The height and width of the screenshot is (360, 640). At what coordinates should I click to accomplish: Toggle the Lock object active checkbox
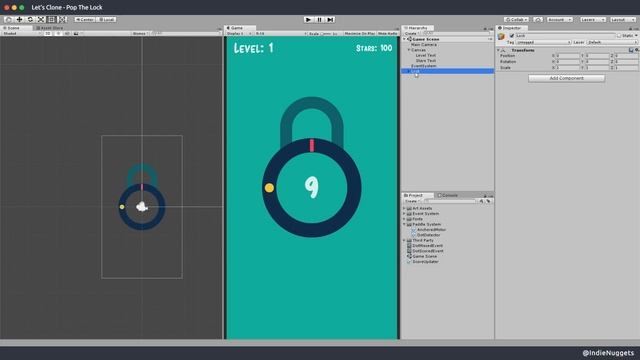coord(512,36)
